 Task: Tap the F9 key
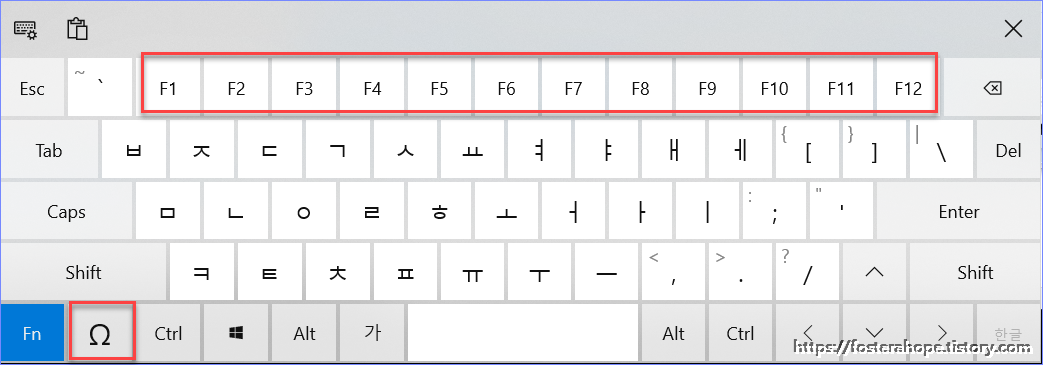click(707, 88)
